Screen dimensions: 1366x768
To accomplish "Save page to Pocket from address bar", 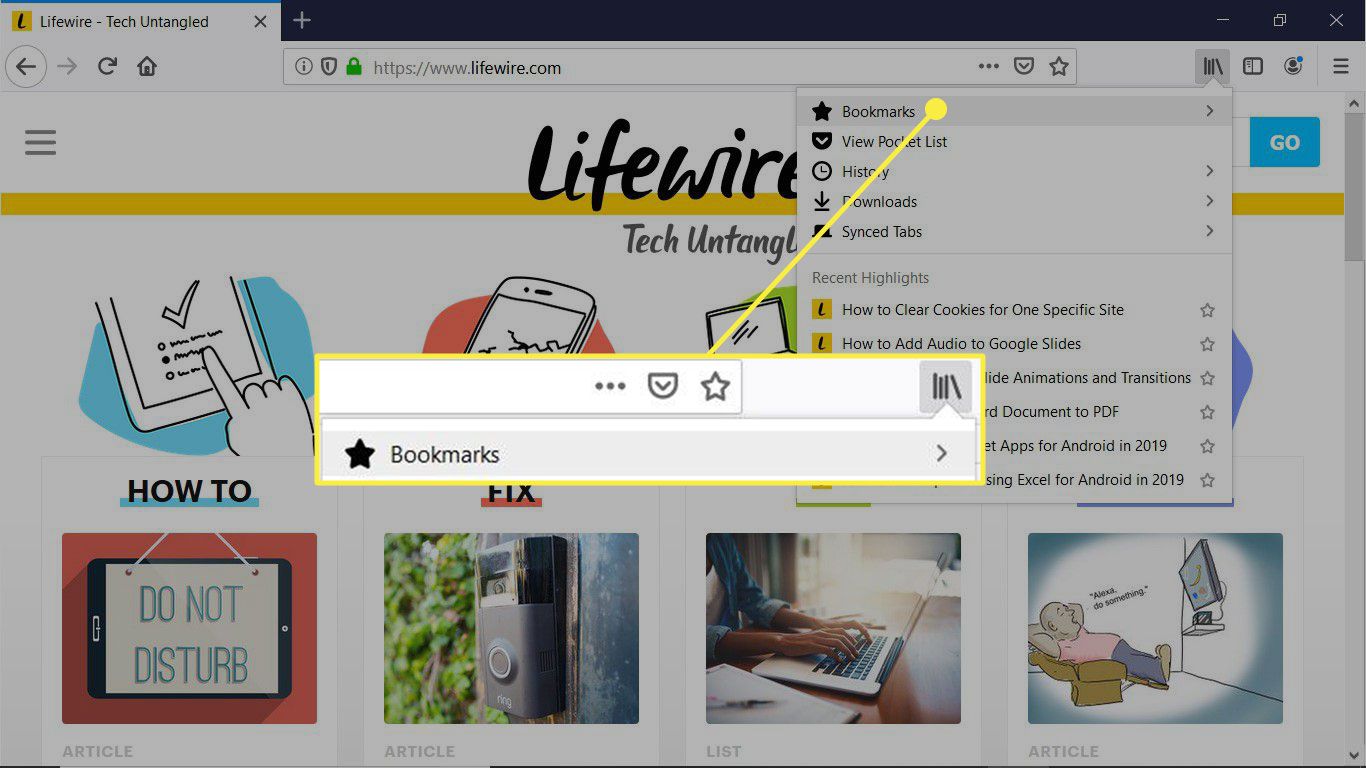I will coord(1024,67).
